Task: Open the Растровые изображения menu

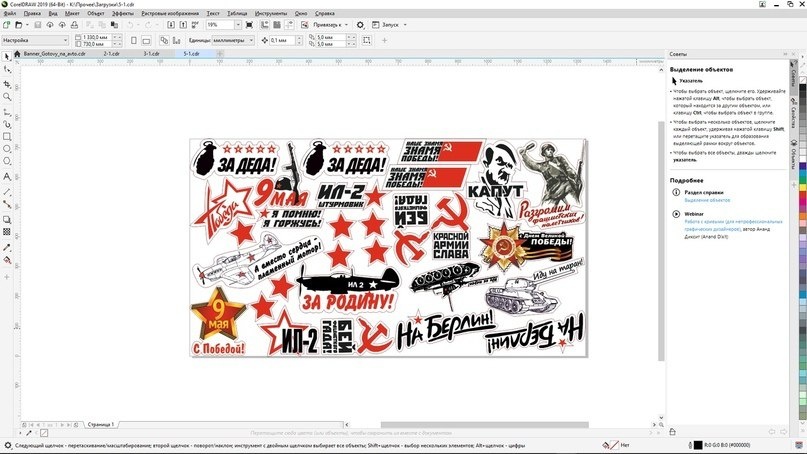Action: coord(170,13)
